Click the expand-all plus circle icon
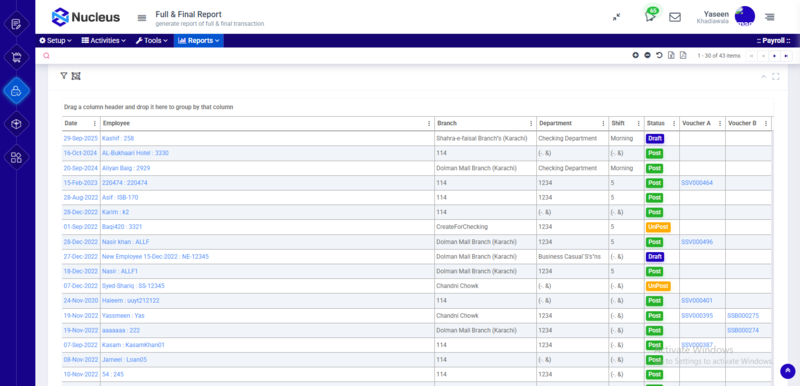Viewport: 800px width, 386px height. (635, 56)
